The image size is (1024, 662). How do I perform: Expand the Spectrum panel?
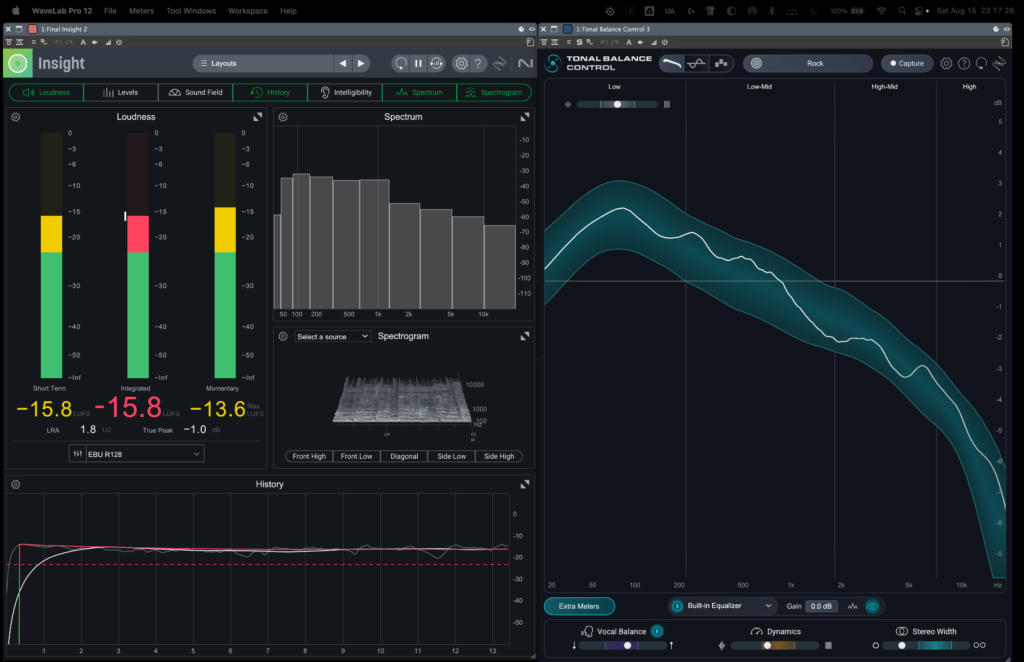point(524,117)
